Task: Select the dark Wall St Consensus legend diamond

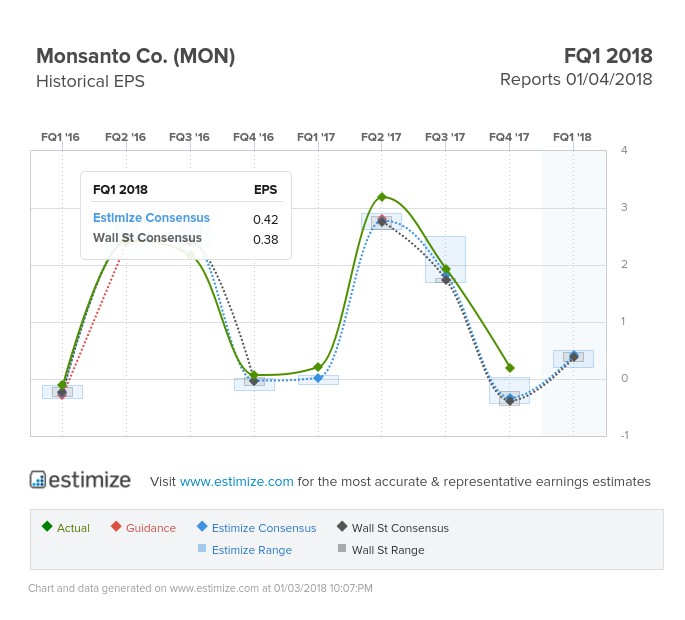Action: (x=342, y=526)
